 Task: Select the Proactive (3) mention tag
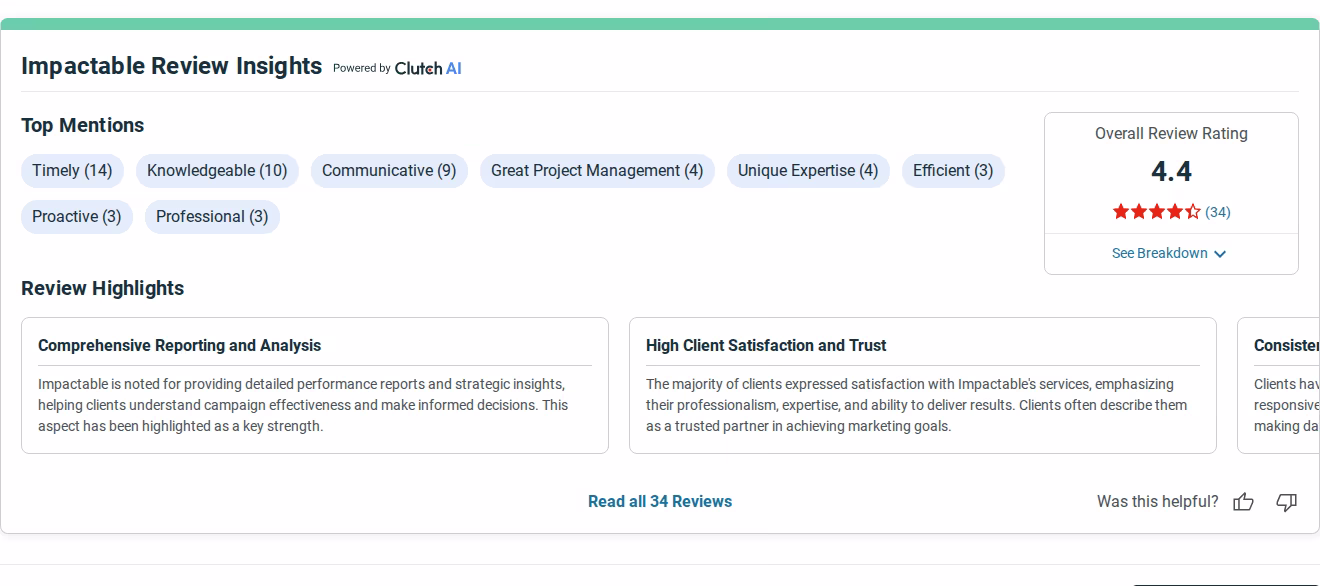click(77, 217)
